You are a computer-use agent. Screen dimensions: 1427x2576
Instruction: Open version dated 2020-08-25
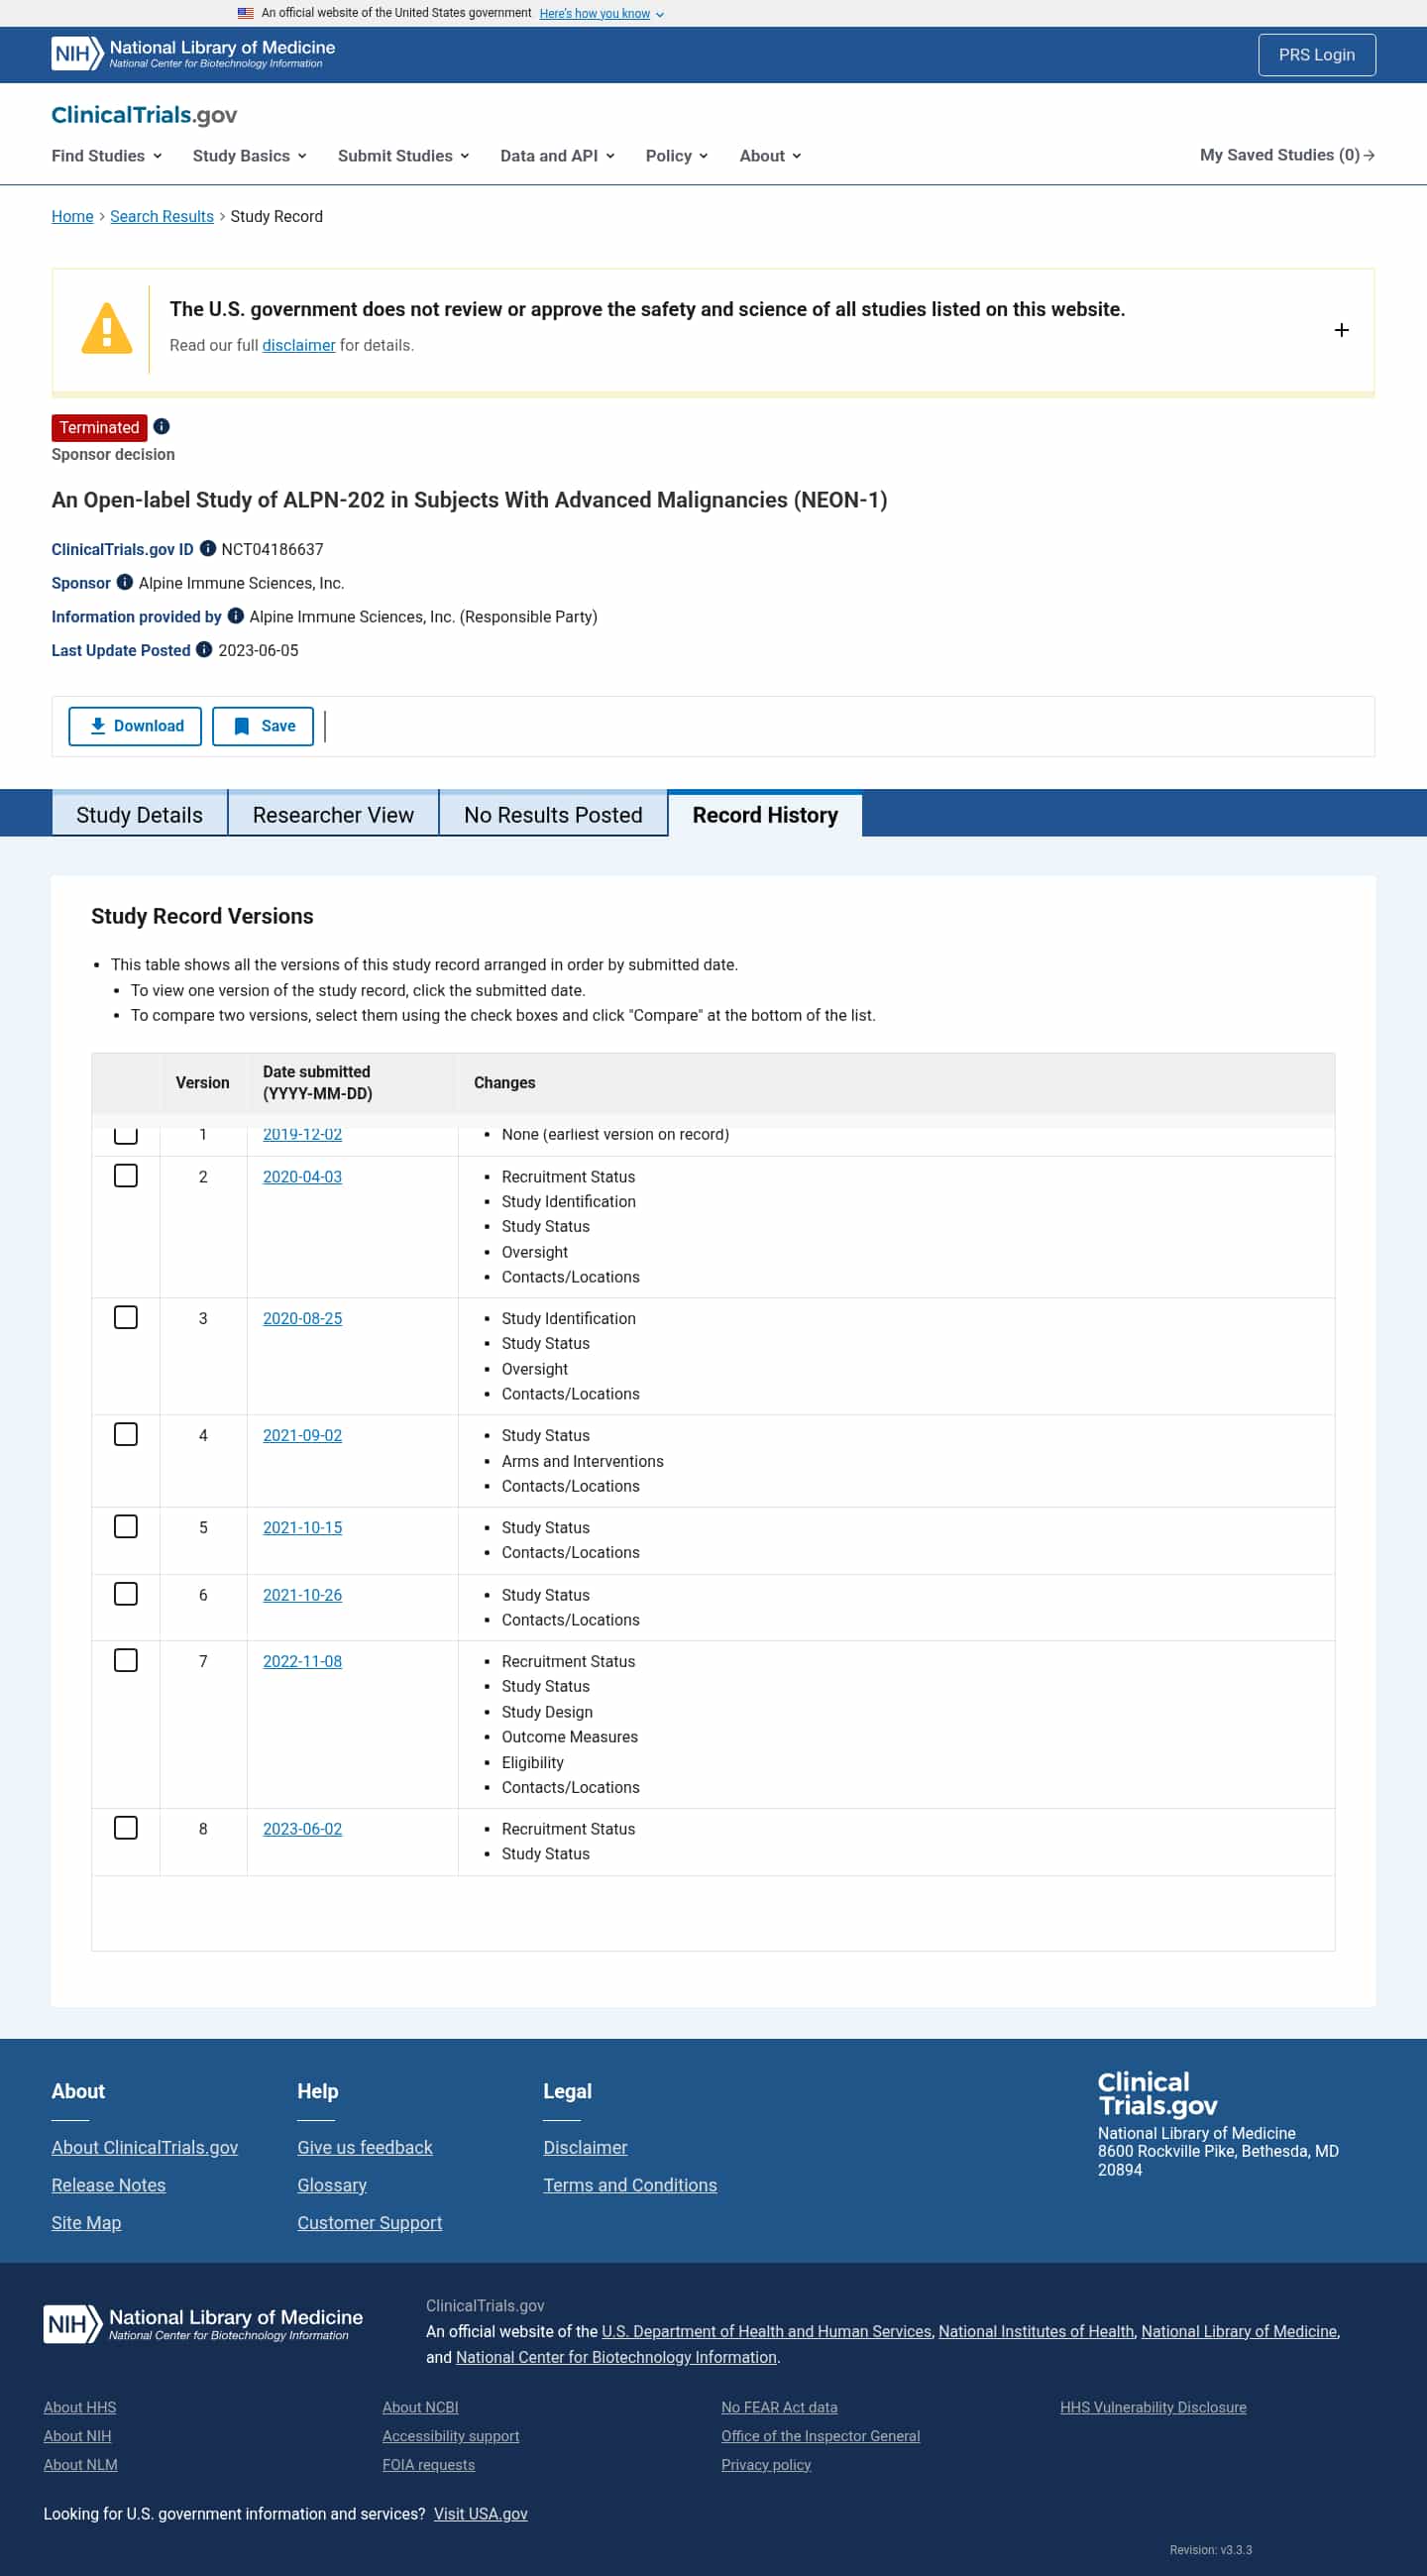(302, 1319)
